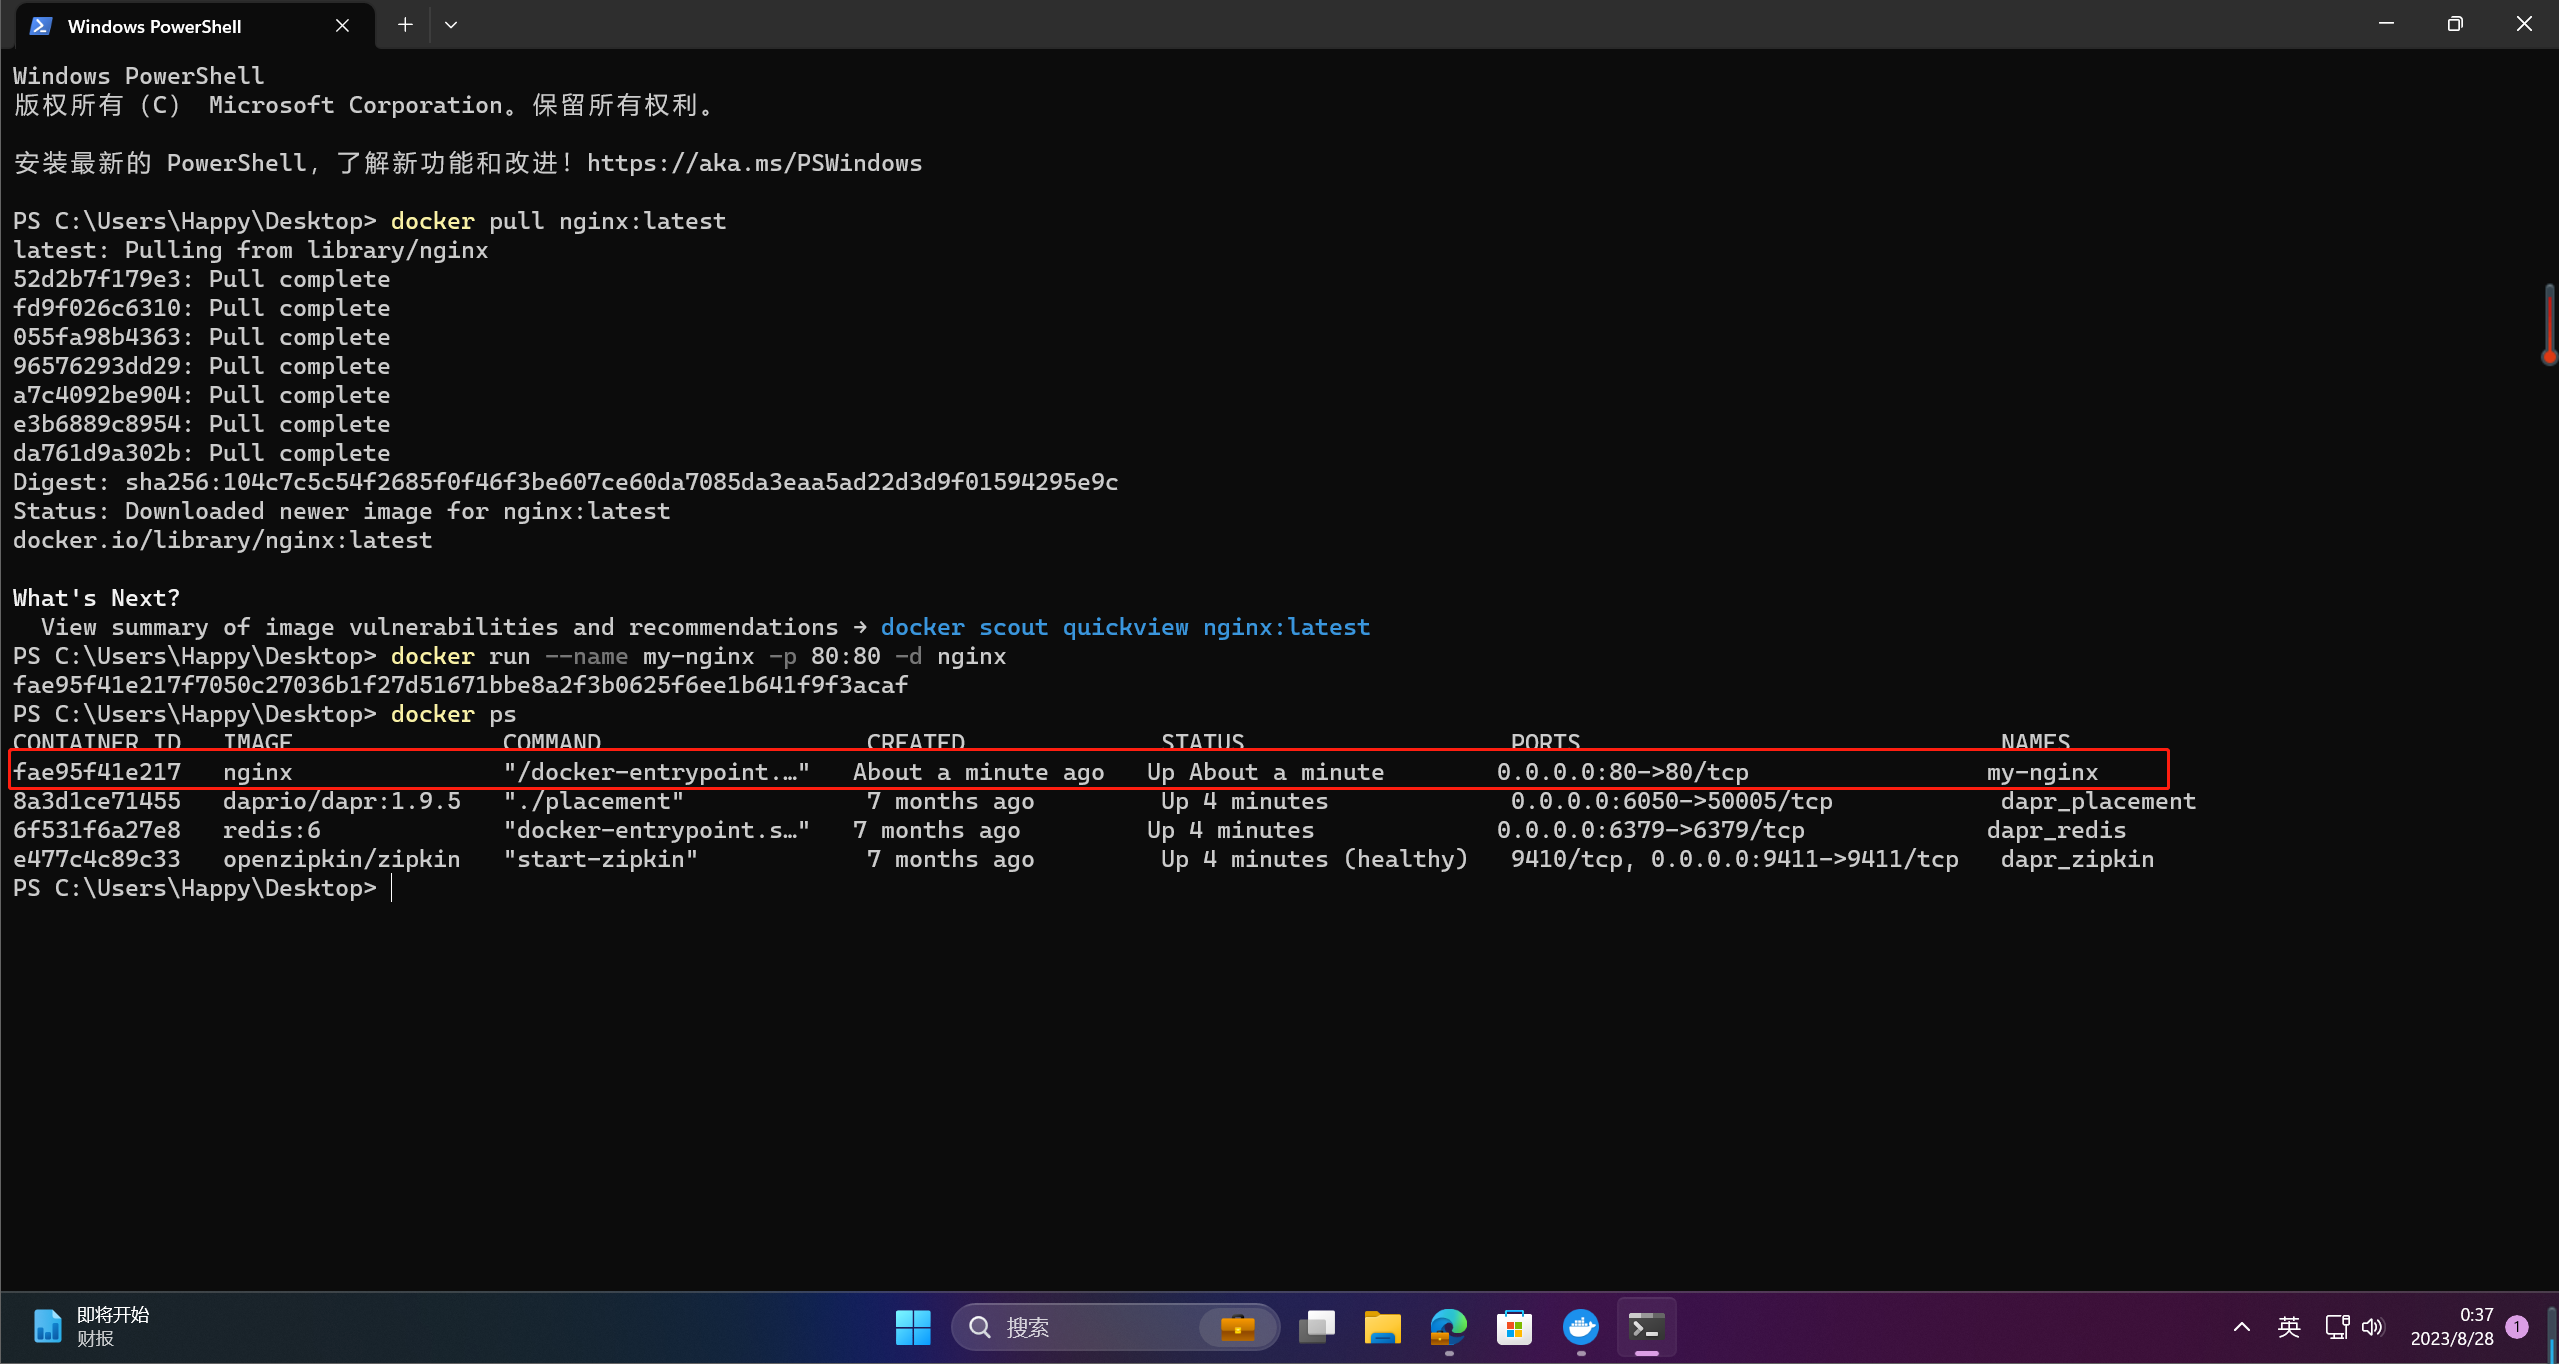The width and height of the screenshot is (2559, 1364).
Task: Click the status "Up 4 minutes (healthy)"
Action: click(1314, 859)
